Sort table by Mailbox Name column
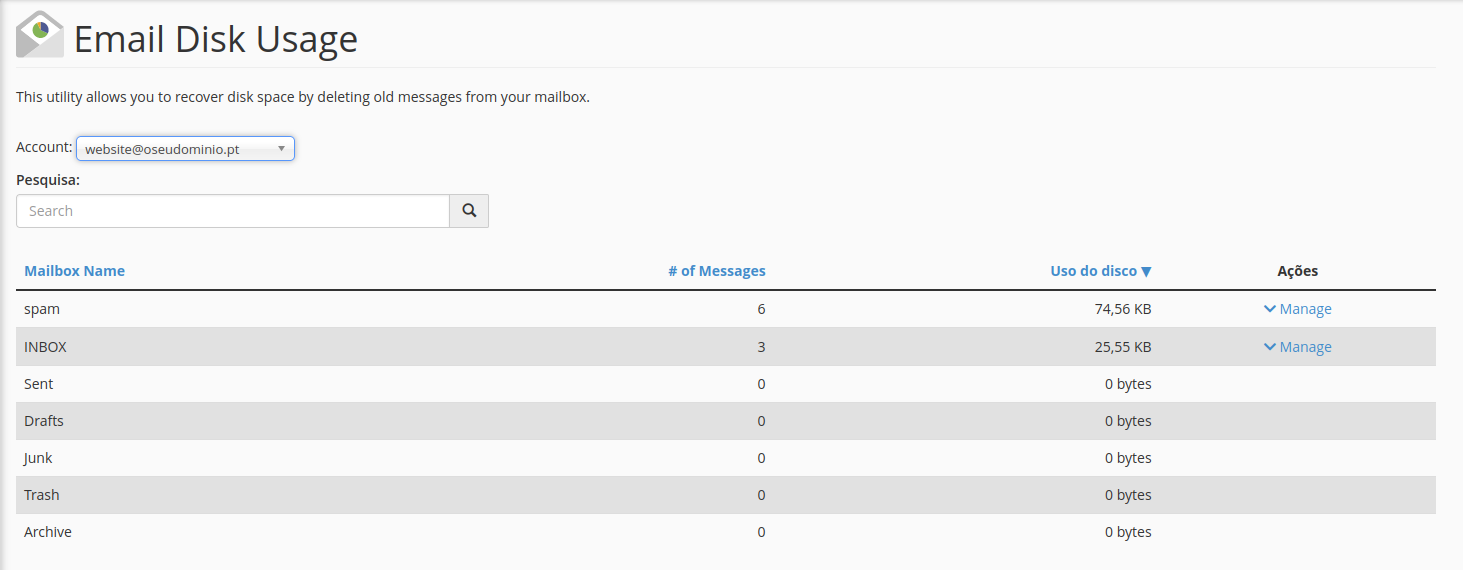 [x=74, y=271]
